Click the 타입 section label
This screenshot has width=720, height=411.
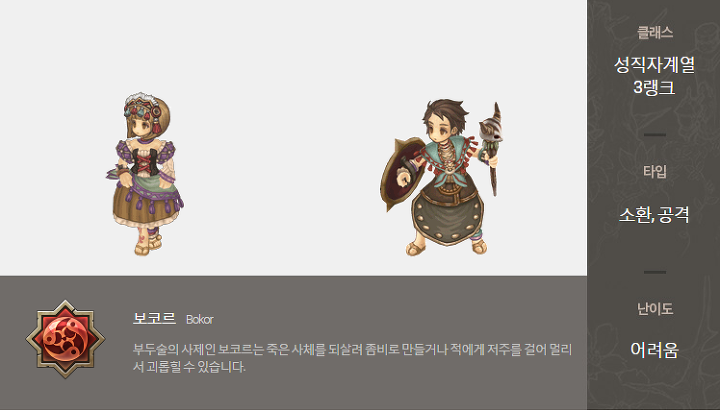(x=655, y=171)
